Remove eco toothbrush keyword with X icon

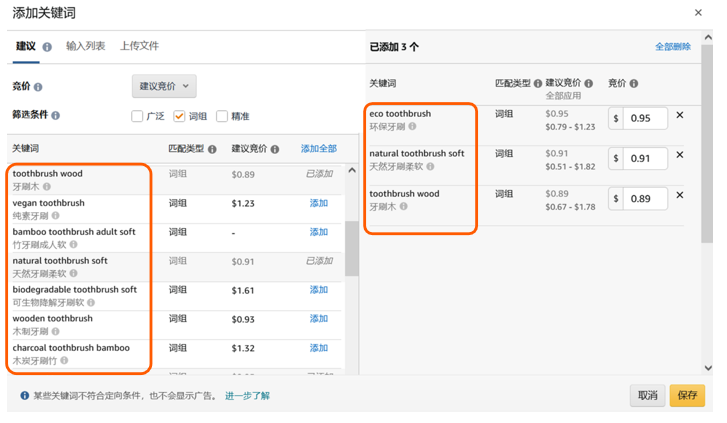tap(680, 115)
